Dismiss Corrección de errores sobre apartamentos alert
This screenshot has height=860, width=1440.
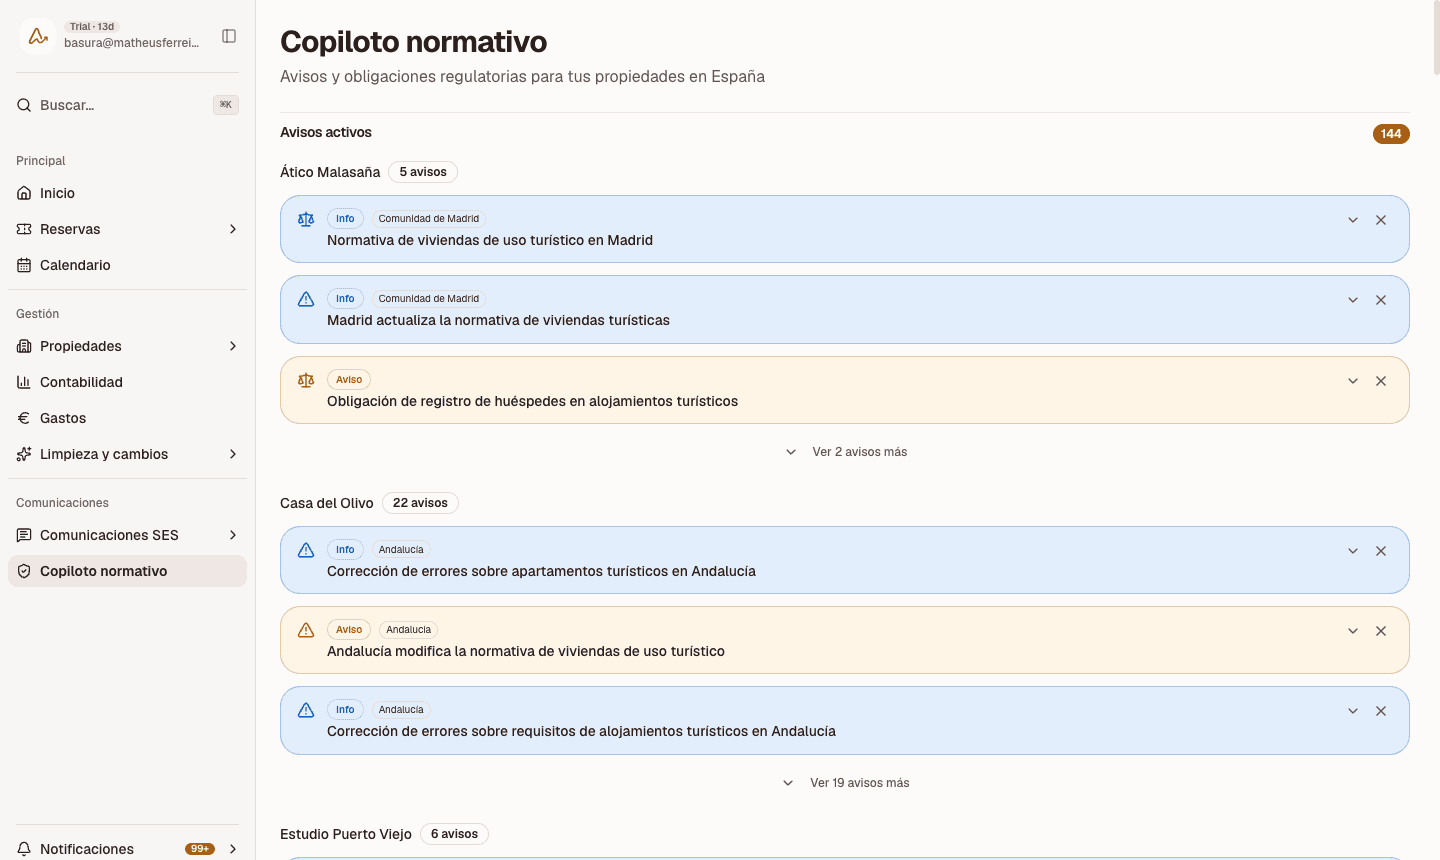pos(1381,551)
